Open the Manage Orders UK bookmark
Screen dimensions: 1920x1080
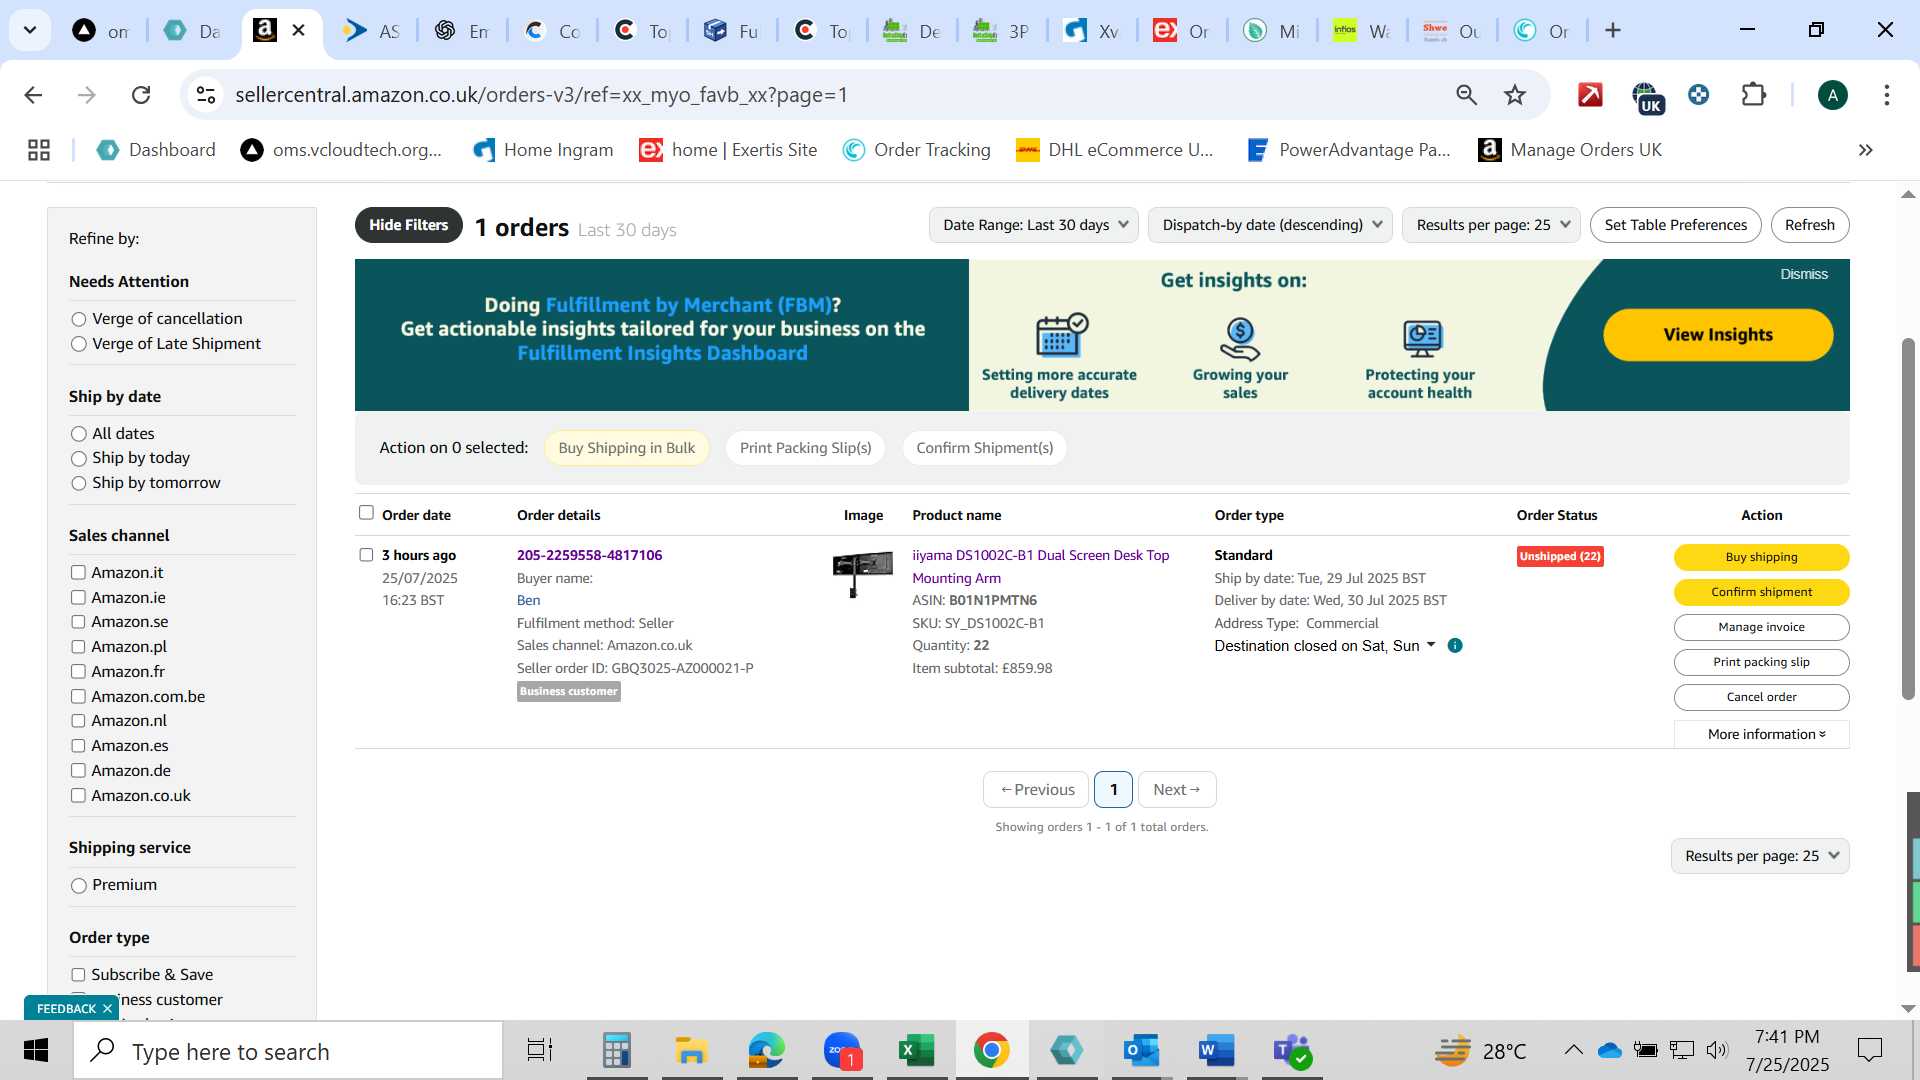click(1570, 150)
